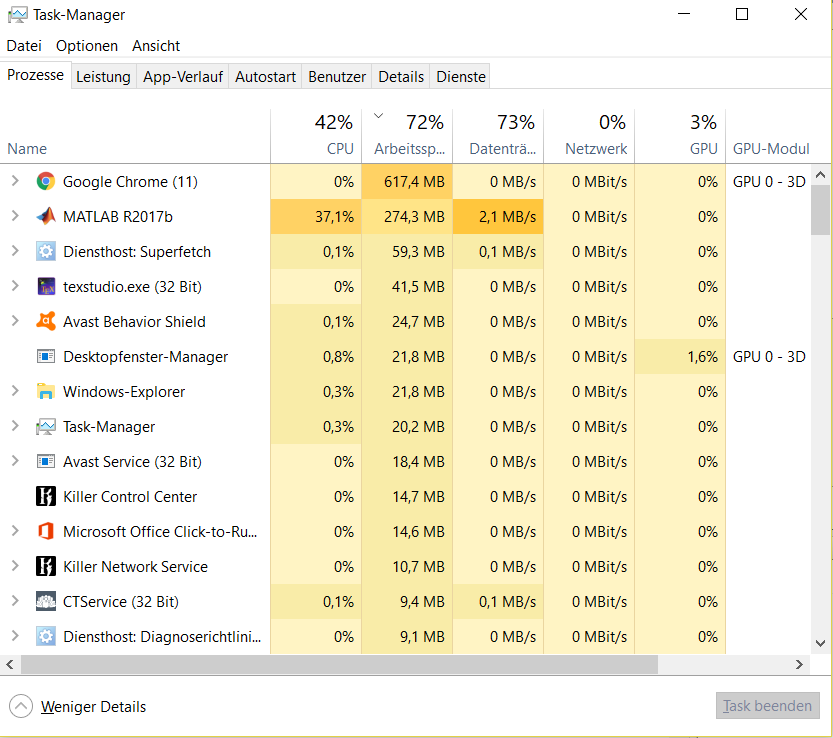Click the horizontal scrollbar at bottom

pyautogui.click(x=340, y=664)
